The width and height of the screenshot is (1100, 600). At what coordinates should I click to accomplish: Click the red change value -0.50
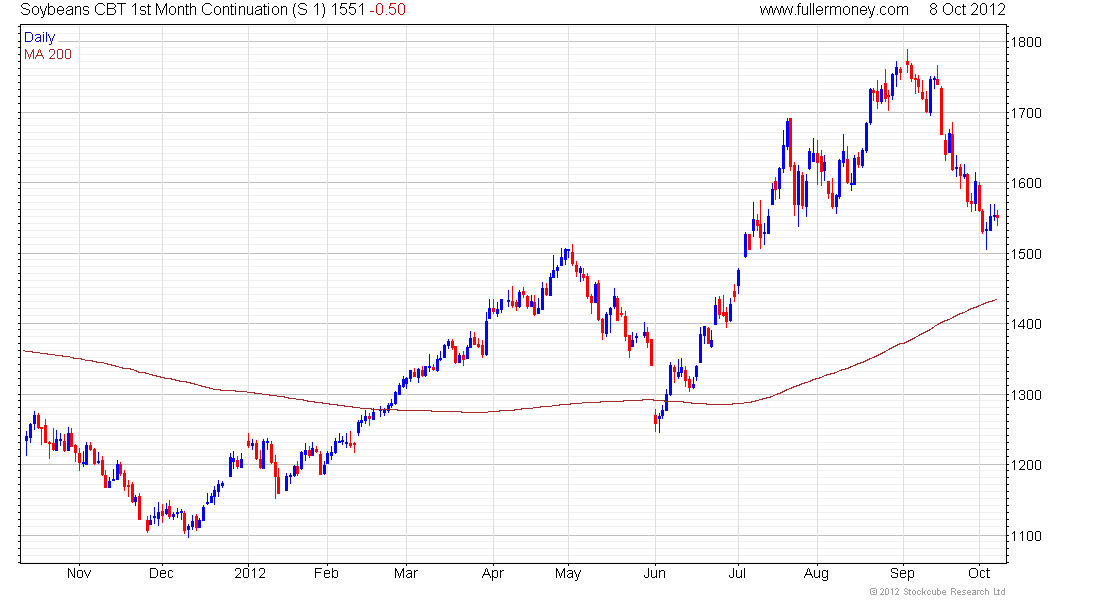(387, 10)
